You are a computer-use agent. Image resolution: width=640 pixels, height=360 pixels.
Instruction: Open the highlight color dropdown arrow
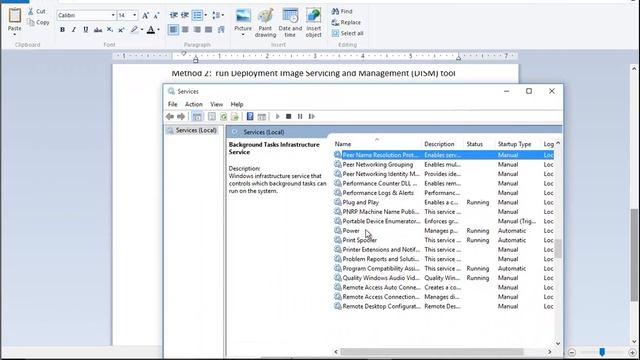(142, 29)
